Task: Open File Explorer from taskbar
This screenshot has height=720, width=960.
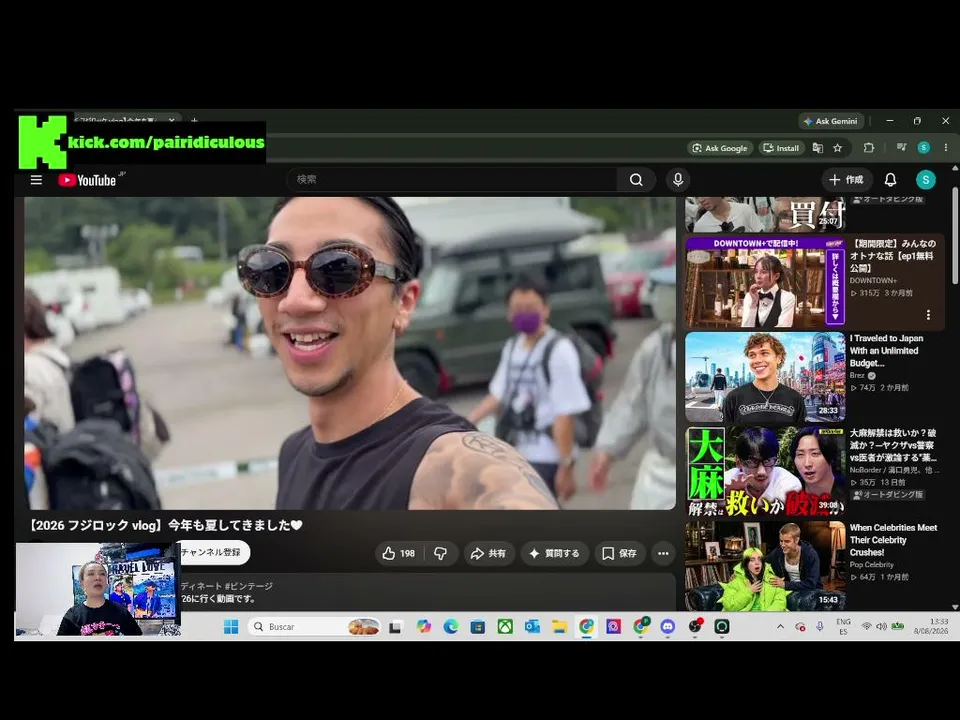Action: (560, 626)
